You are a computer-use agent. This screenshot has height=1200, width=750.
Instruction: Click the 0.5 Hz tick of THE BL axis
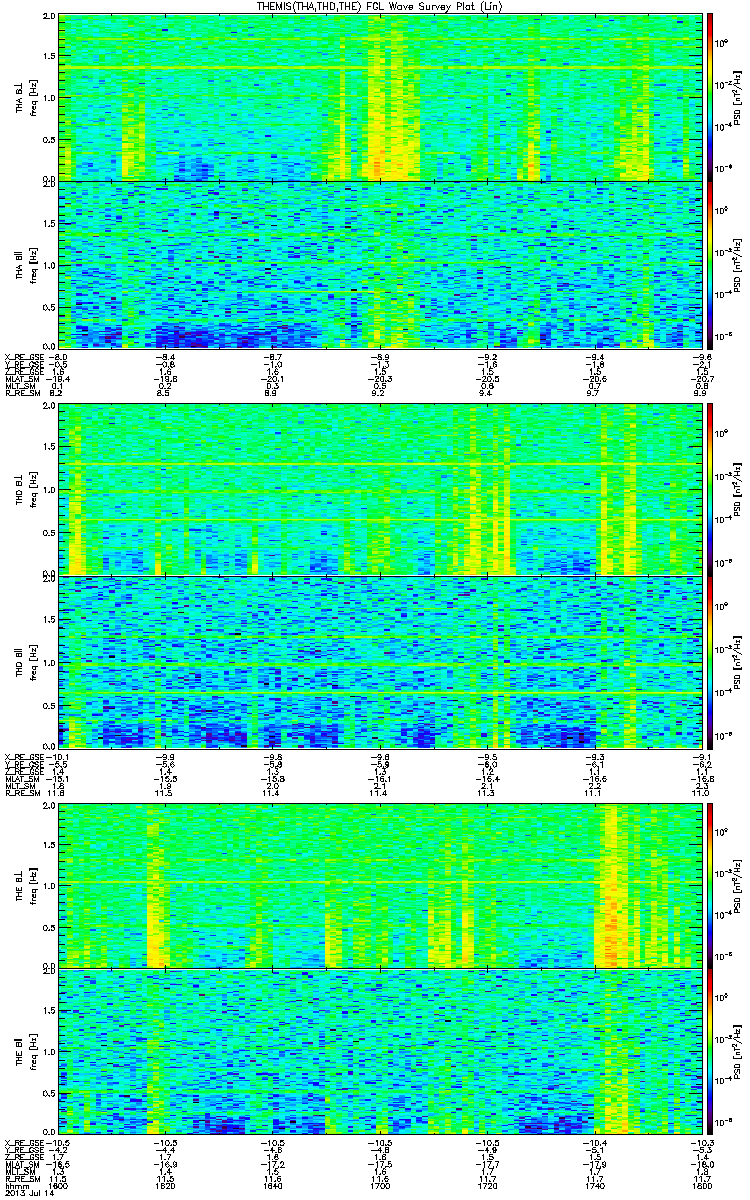49,926
